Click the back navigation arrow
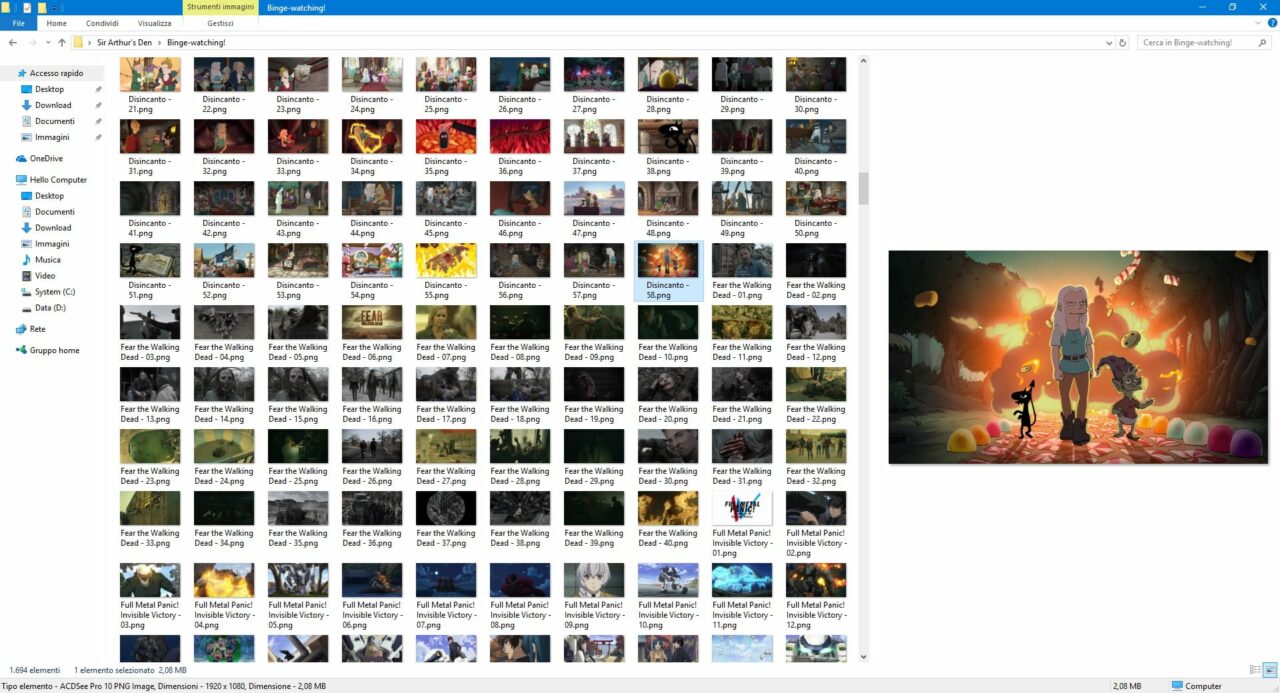1280x693 pixels. tap(13, 43)
